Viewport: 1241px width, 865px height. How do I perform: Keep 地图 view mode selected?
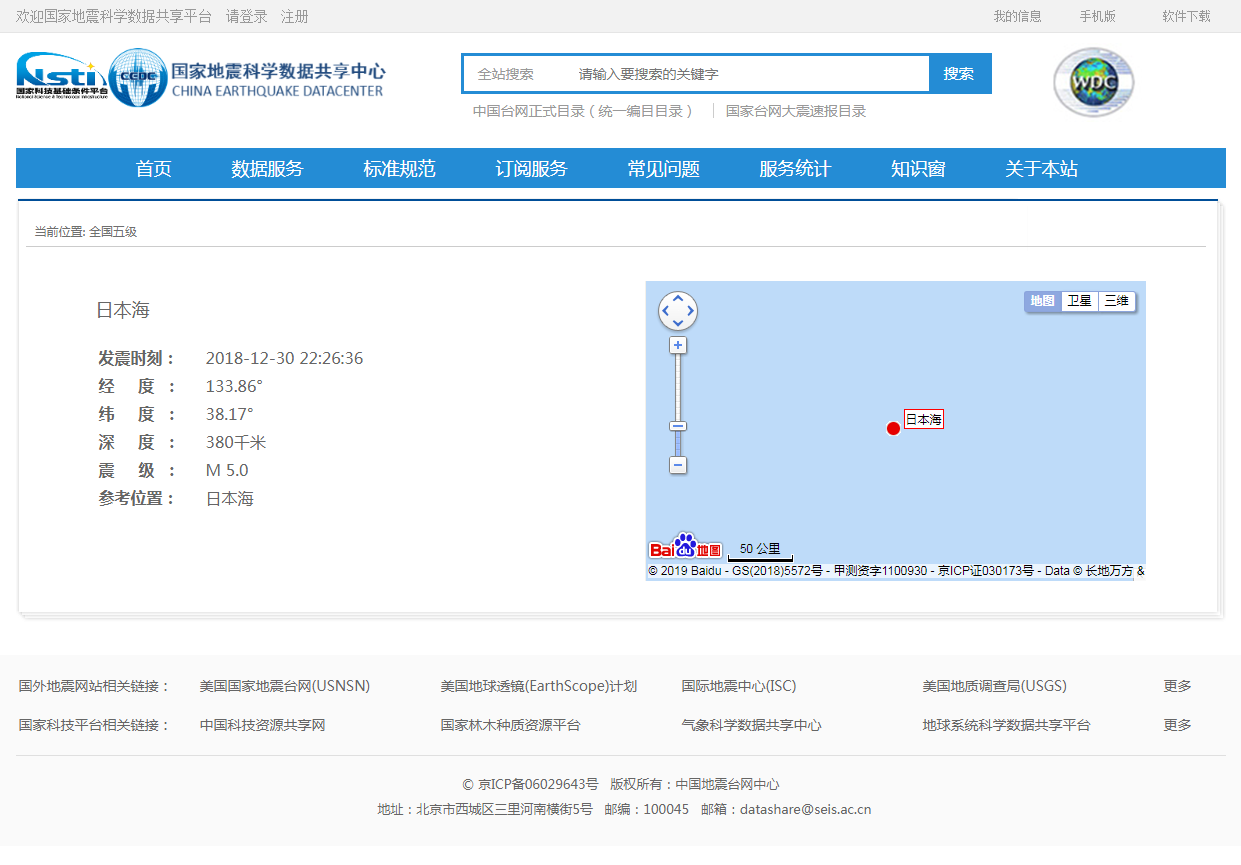(x=1043, y=300)
